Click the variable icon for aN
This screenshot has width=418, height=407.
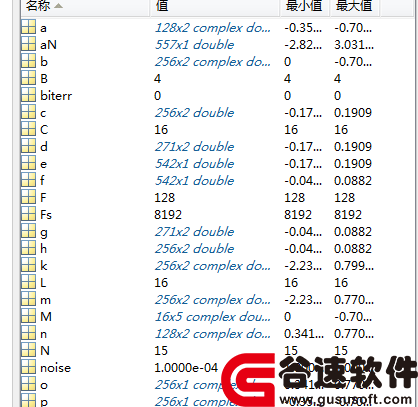click(28, 44)
